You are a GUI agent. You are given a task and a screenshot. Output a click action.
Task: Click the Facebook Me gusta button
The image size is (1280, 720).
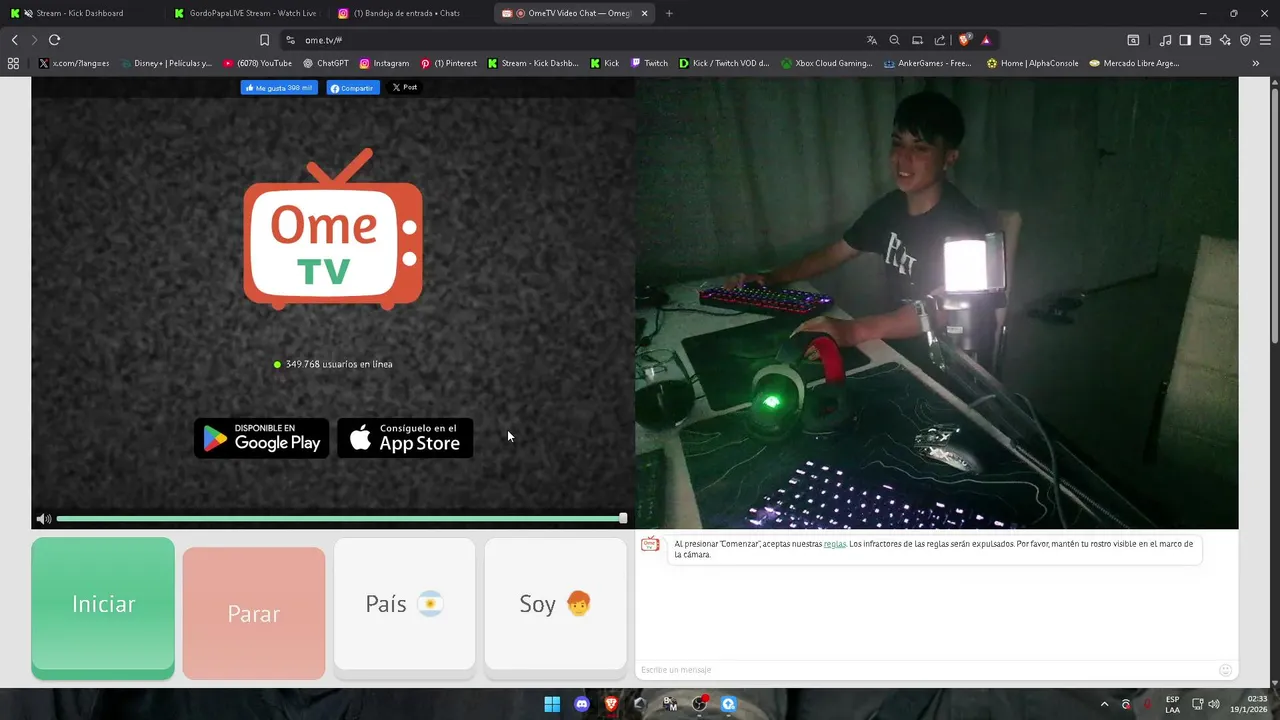[x=279, y=88]
